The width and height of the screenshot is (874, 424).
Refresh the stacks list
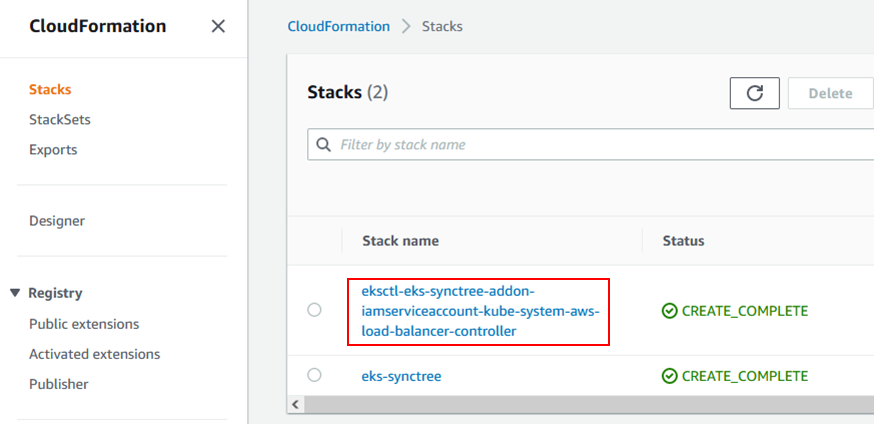click(755, 93)
